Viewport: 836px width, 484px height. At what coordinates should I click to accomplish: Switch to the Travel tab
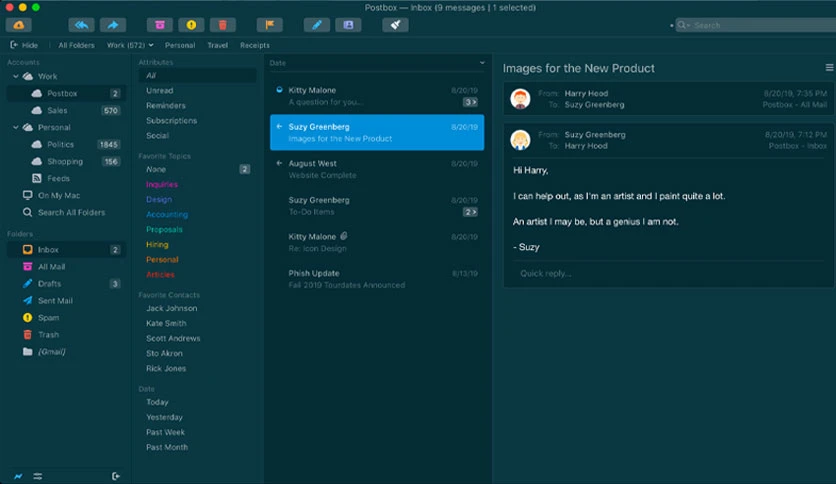pyautogui.click(x=218, y=45)
